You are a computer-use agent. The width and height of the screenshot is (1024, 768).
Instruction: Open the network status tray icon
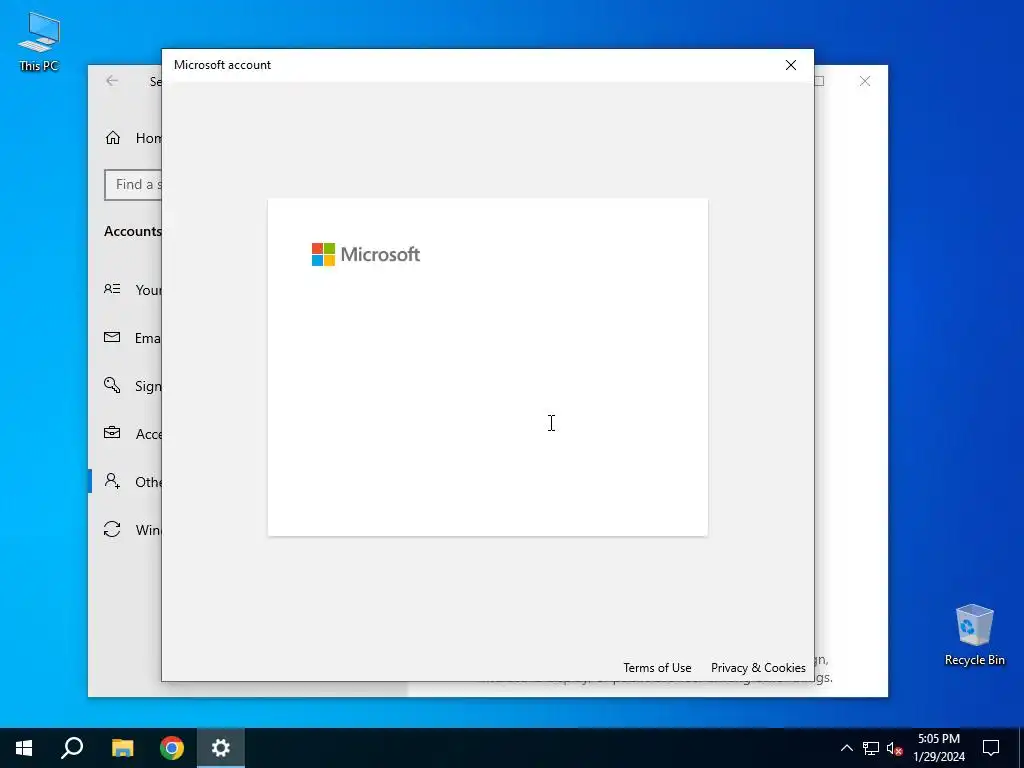(871, 748)
